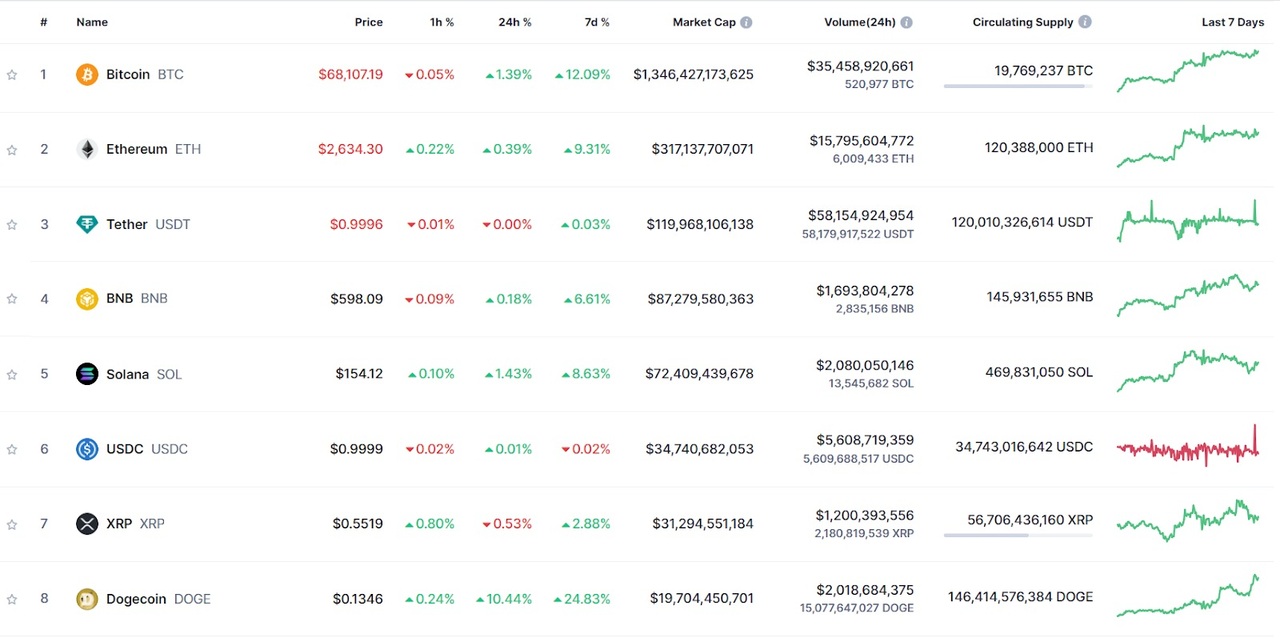The width and height of the screenshot is (1280, 638).
Task: Sort by 24h % column header
Action: point(515,22)
